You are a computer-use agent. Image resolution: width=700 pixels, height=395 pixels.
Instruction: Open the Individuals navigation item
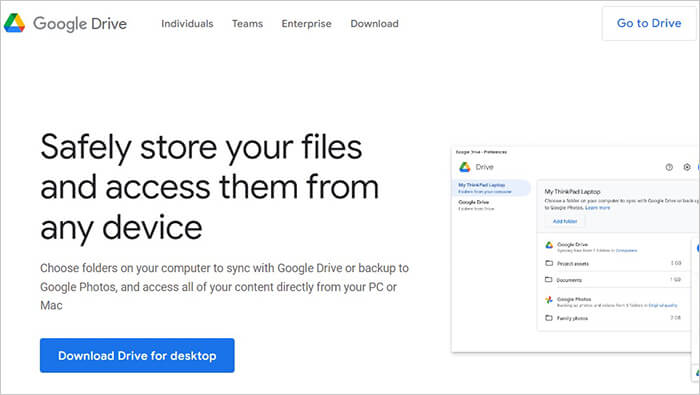point(187,24)
